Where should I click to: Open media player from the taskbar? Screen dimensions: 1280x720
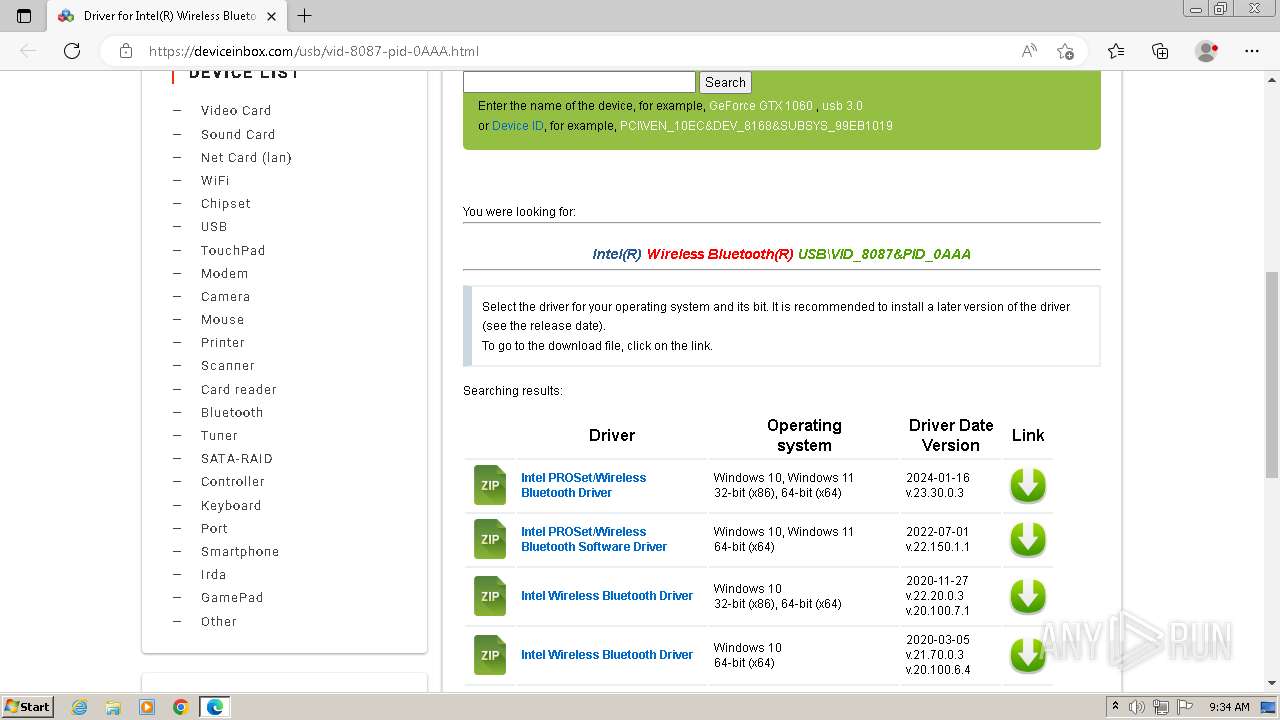pyautogui.click(x=147, y=707)
